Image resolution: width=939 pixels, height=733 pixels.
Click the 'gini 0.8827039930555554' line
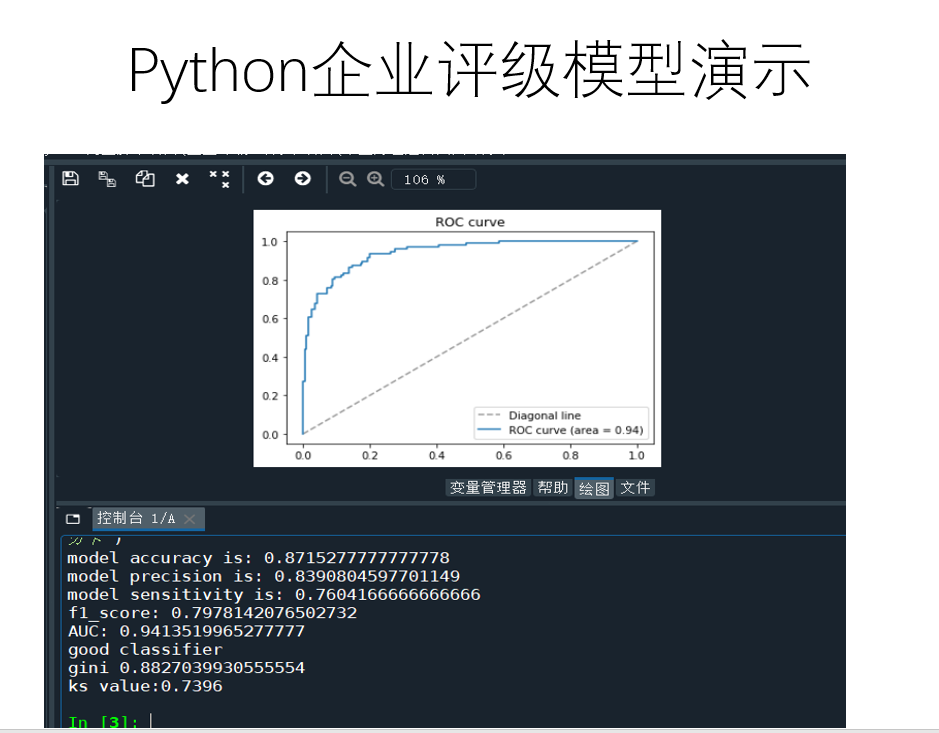tap(186, 668)
